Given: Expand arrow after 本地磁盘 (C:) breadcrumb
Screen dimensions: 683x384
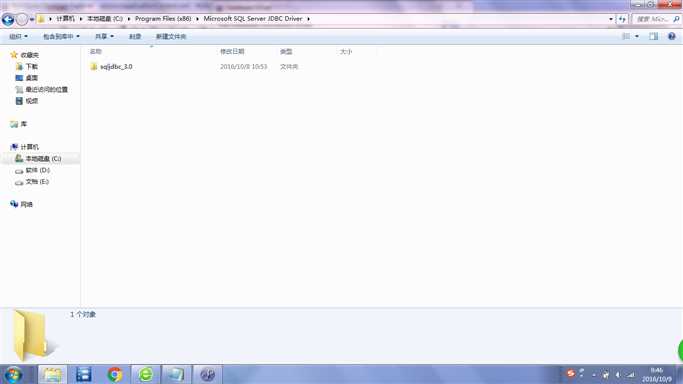Looking at the screenshot, I should (x=129, y=19).
